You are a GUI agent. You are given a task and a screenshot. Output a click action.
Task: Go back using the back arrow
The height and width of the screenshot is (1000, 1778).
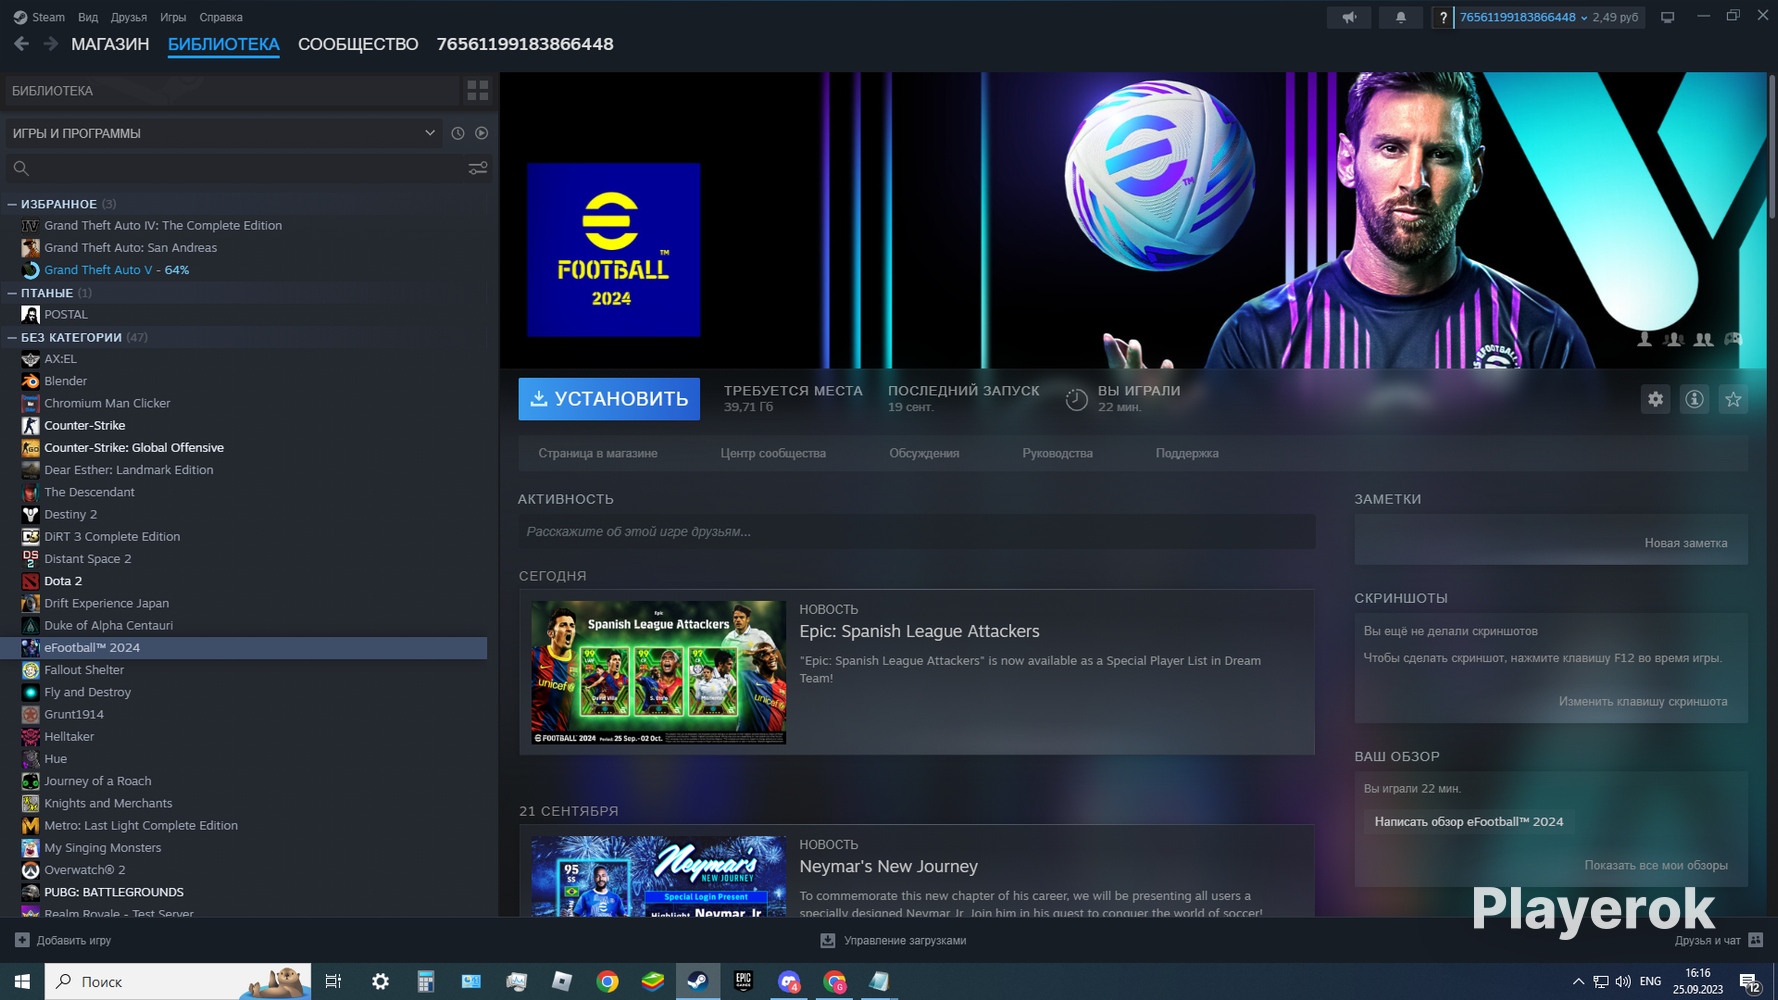click(x=21, y=44)
